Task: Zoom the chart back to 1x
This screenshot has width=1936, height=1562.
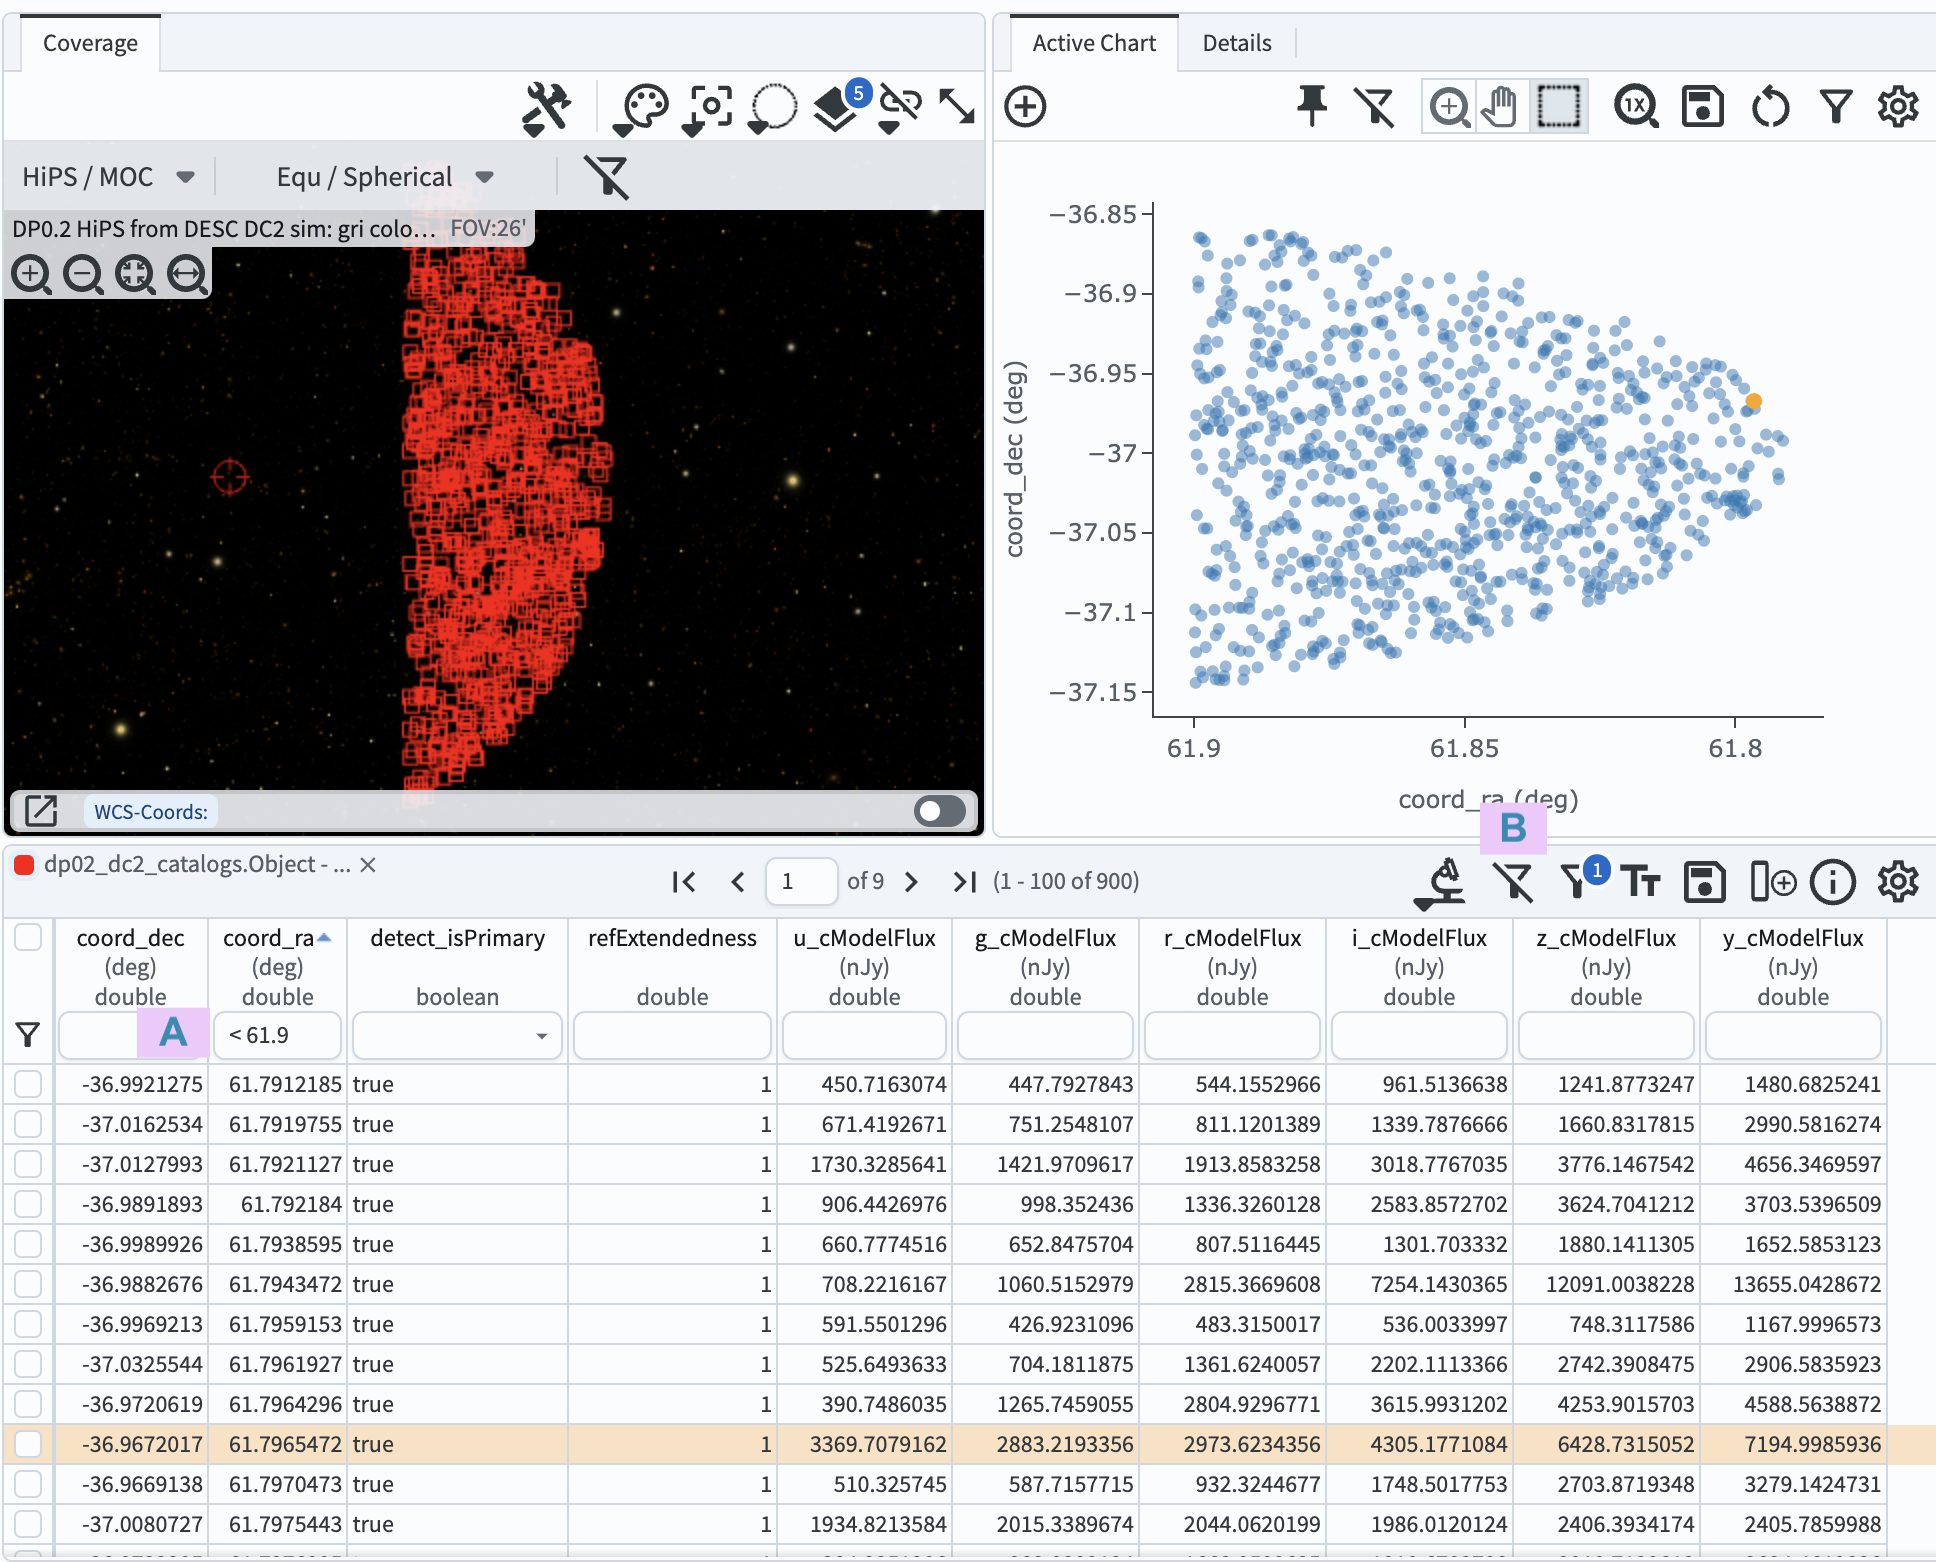Action: tap(1636, 107)
